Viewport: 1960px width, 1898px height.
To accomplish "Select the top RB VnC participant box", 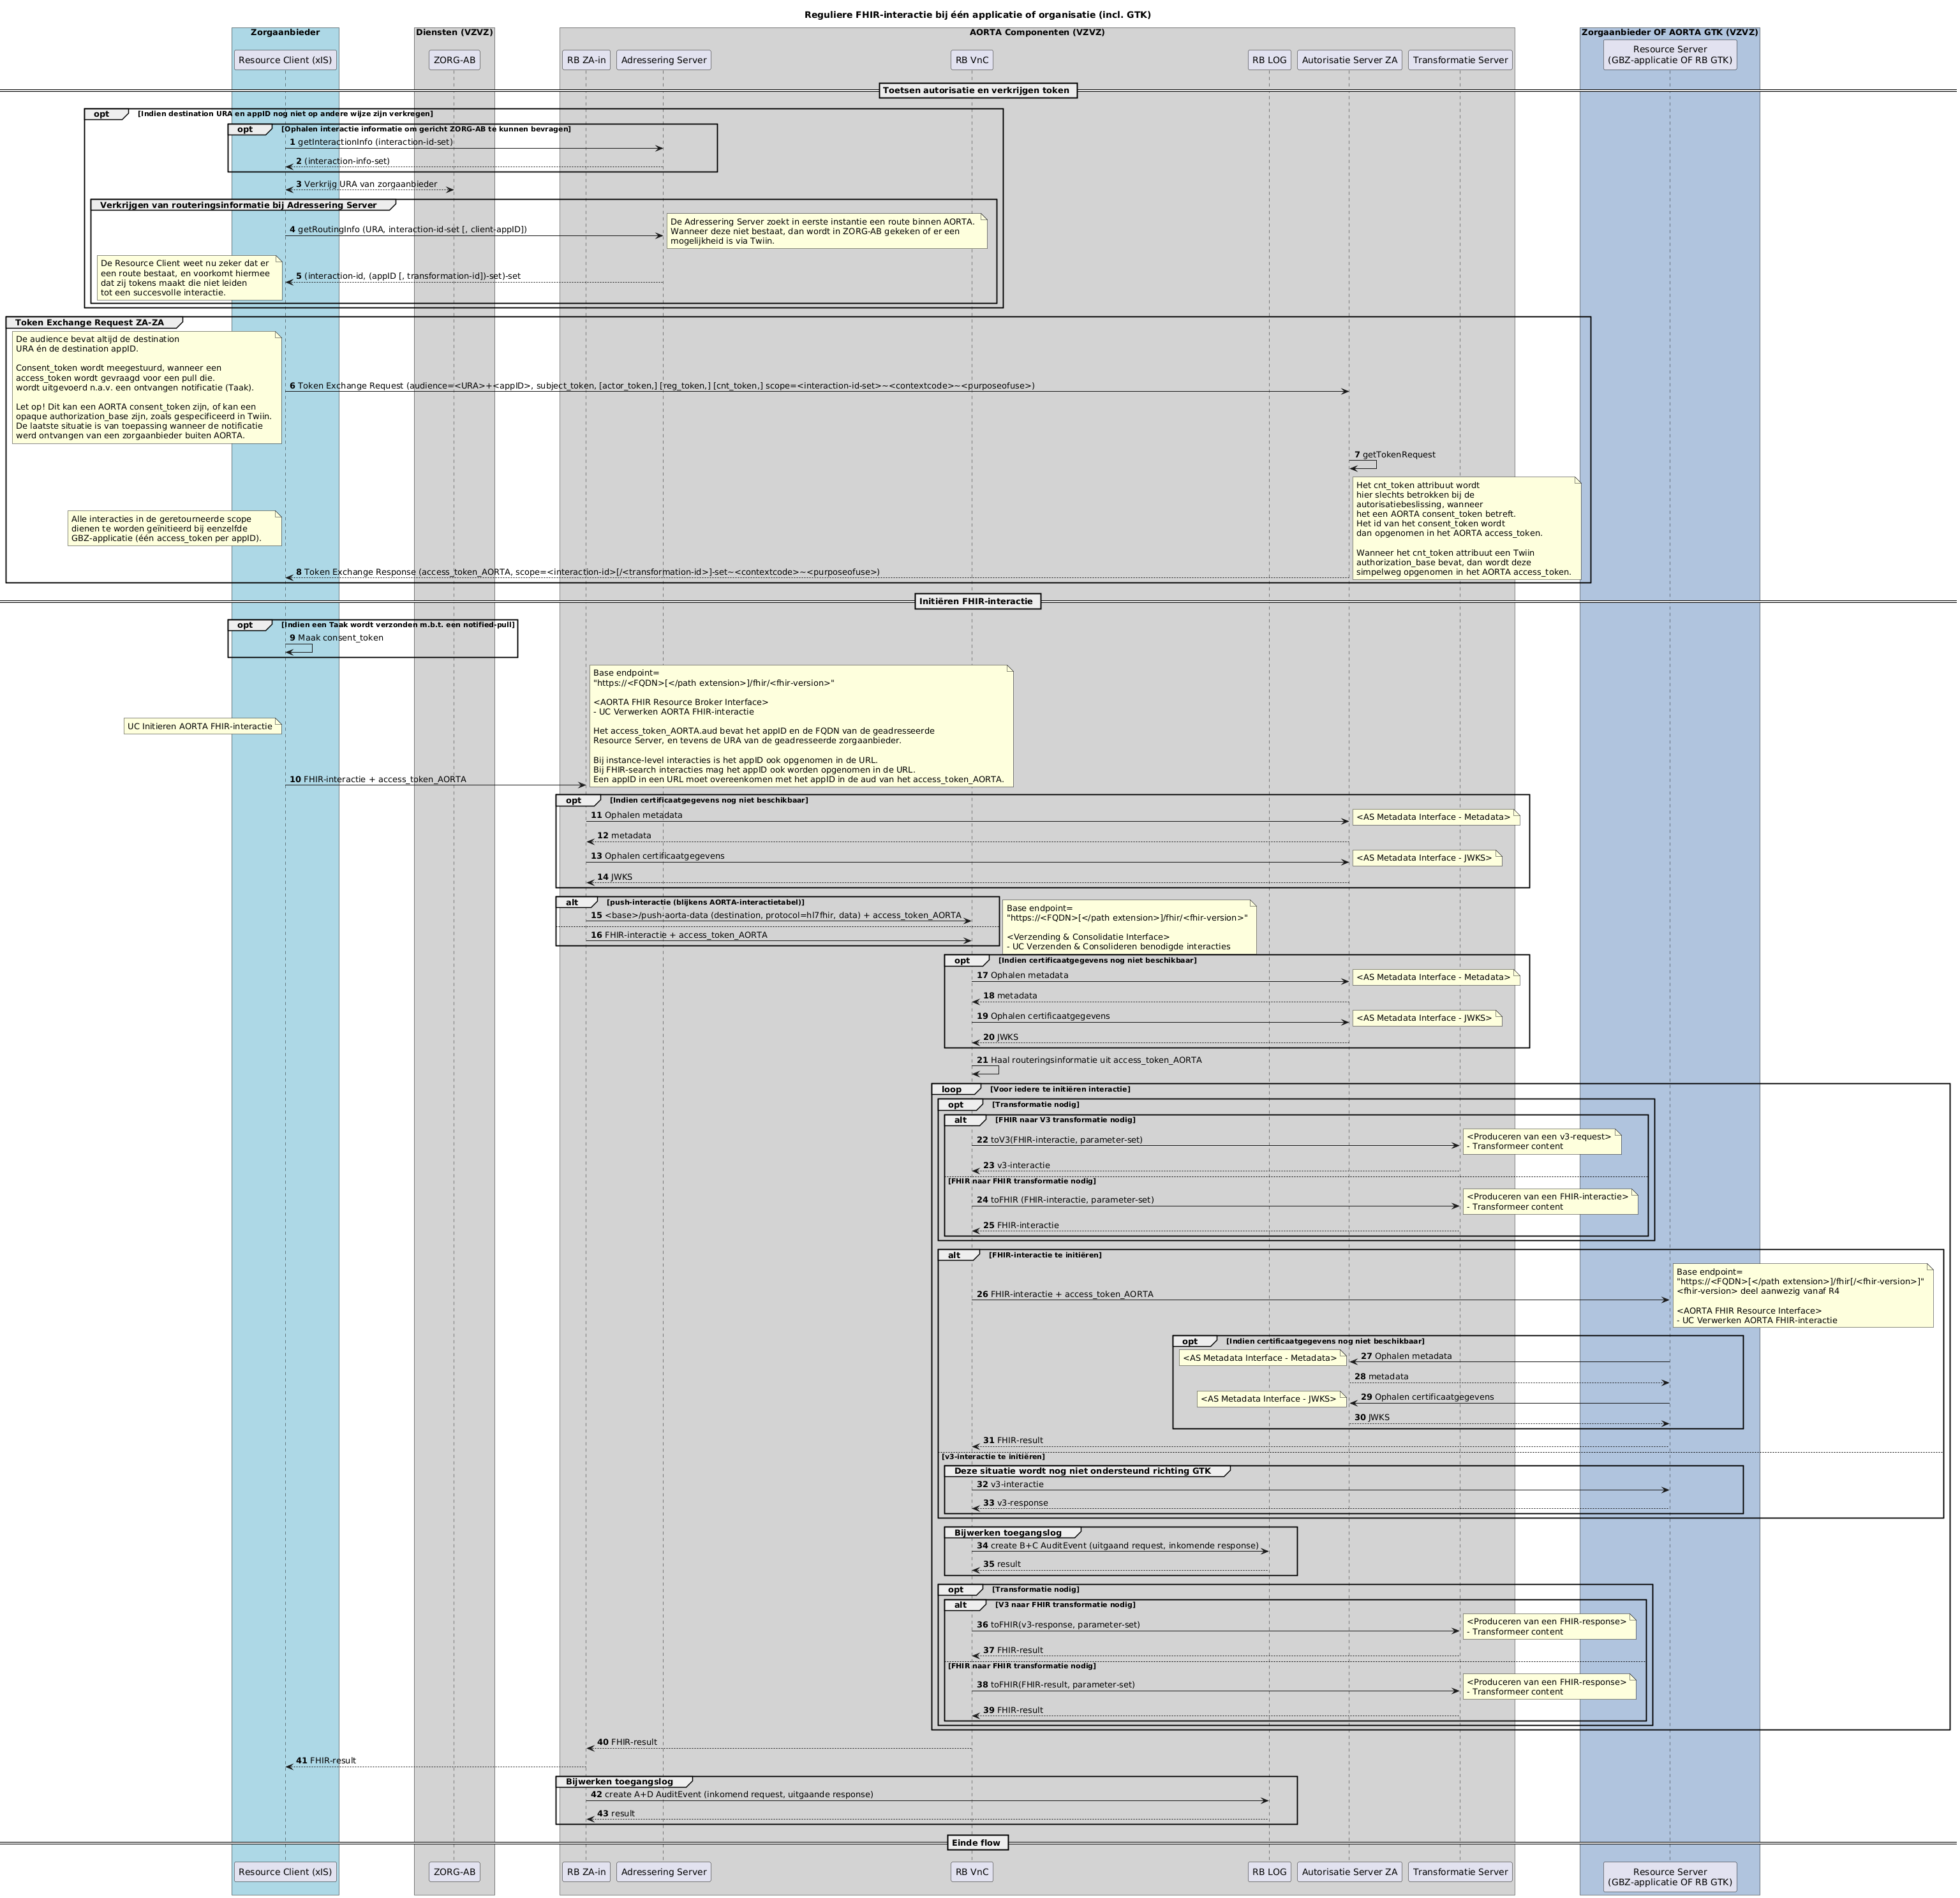I will coord(971,60).
